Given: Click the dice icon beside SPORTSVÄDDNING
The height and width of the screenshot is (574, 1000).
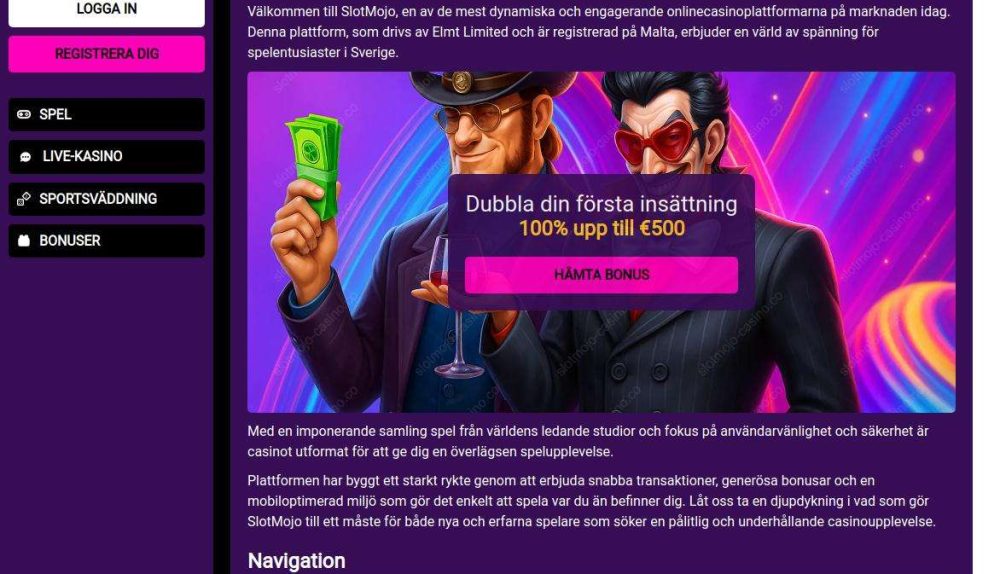Looking at the screenshot, I should point(24,199).
